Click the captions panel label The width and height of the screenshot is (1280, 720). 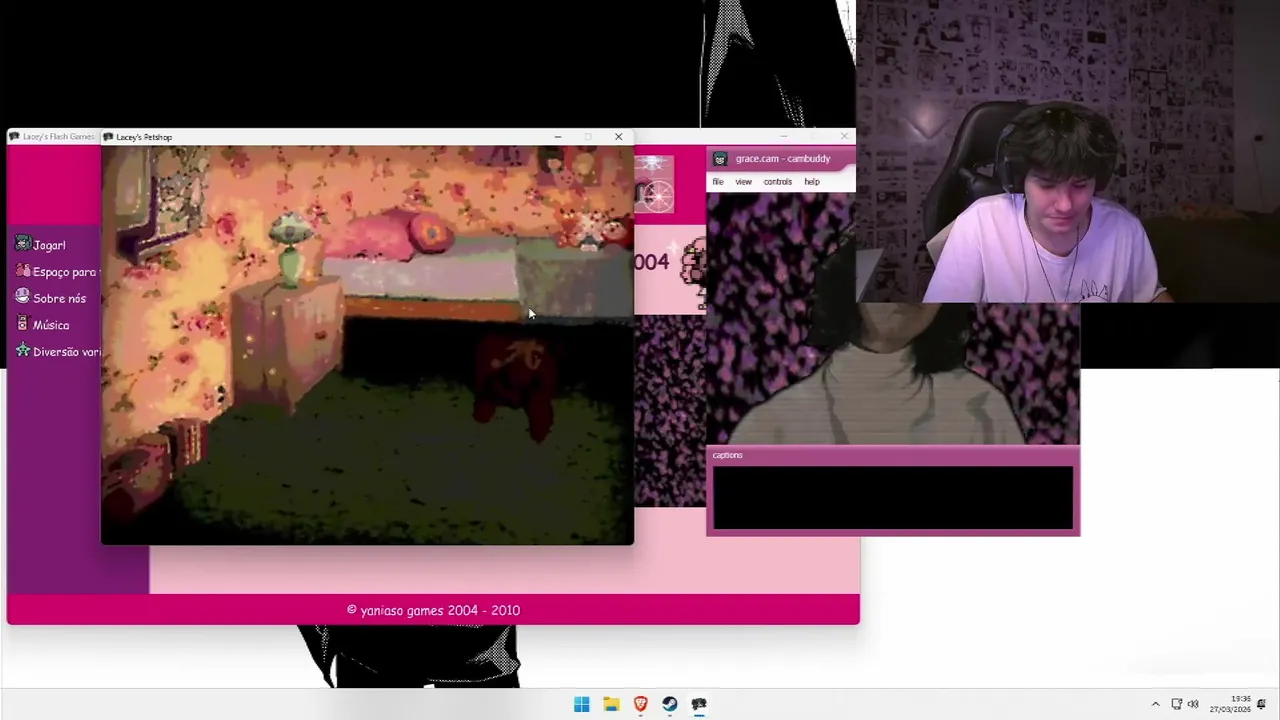tap(728, 455)
